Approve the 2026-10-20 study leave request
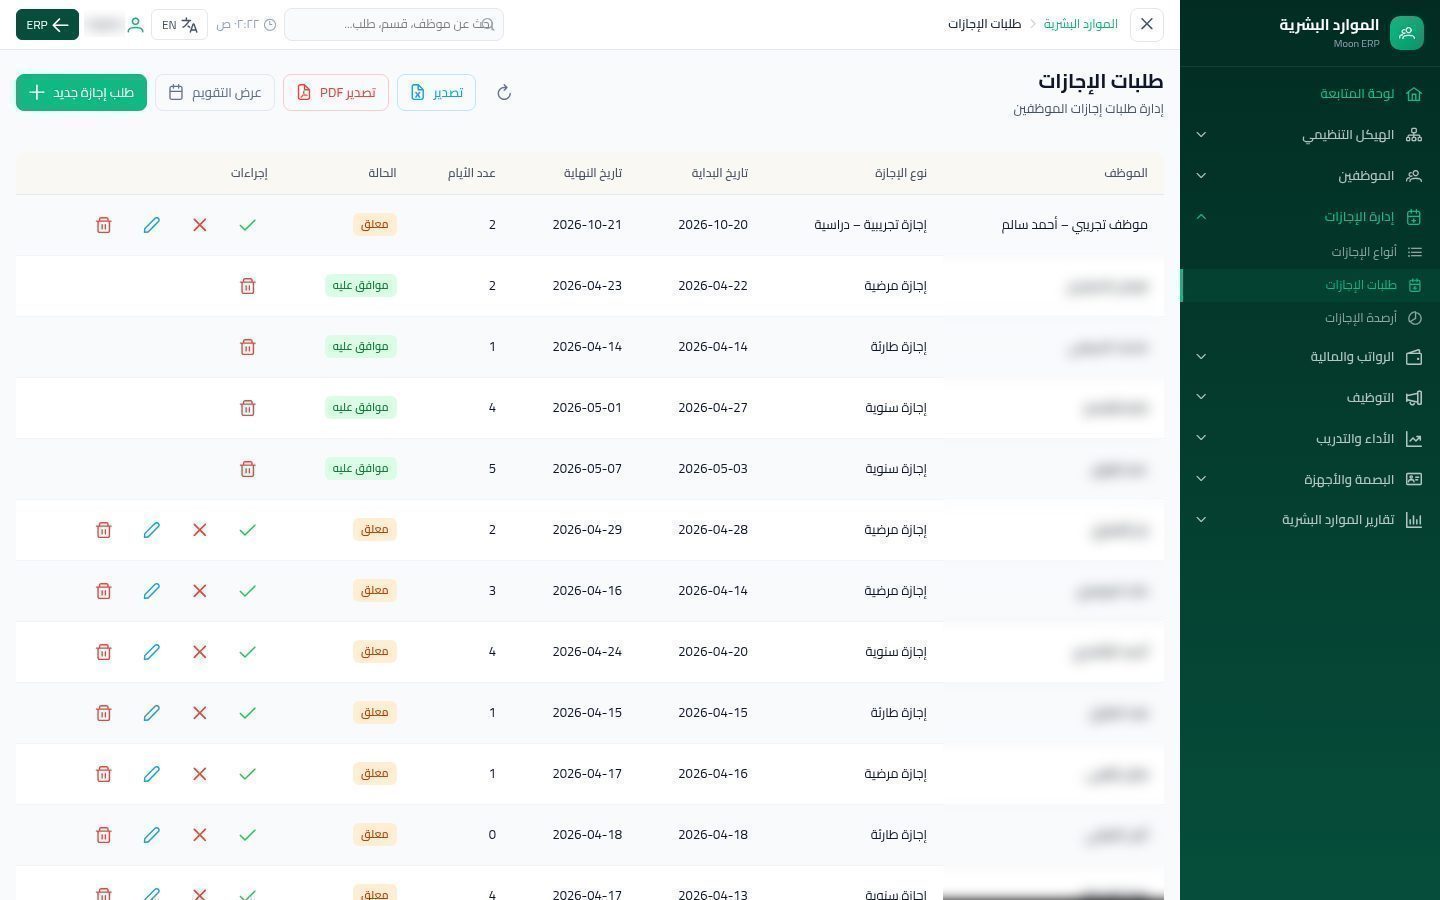1440x900 pixels. [x=248, y=225]
